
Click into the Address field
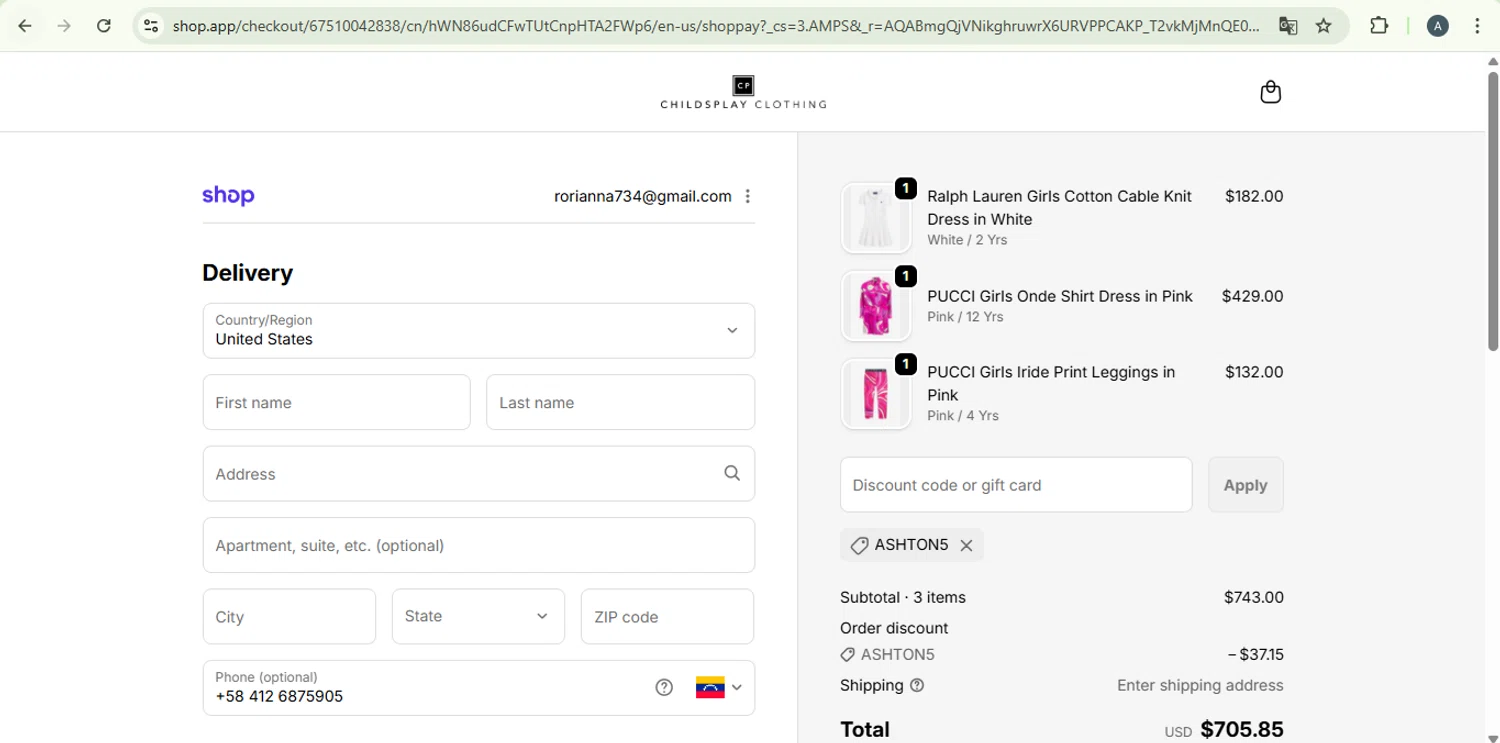[x=478, y=473]
